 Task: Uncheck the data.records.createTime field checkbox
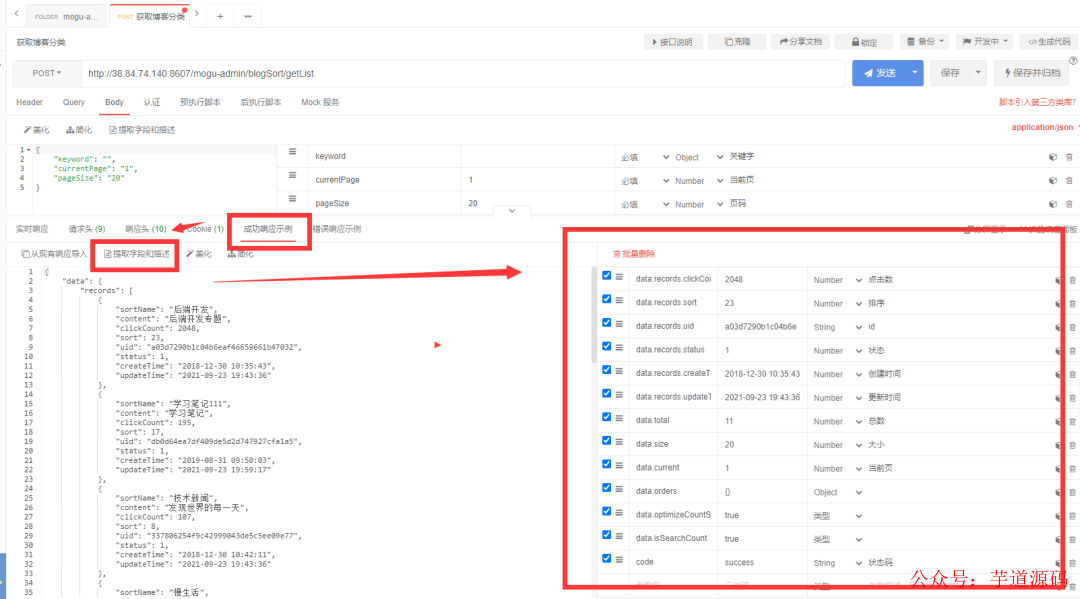tap(607, 370)
